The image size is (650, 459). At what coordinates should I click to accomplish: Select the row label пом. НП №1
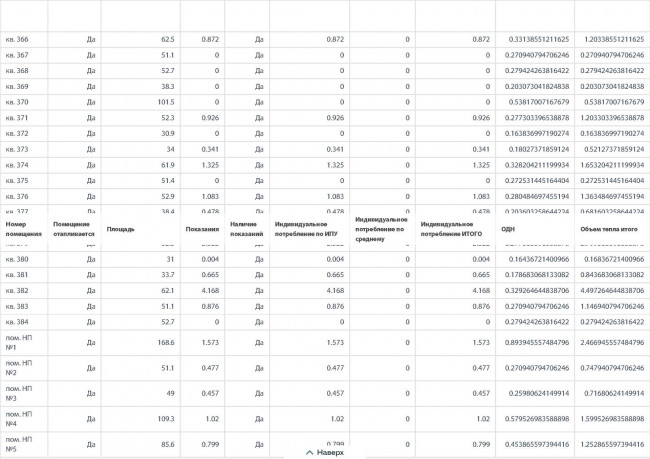click(19, 342)
